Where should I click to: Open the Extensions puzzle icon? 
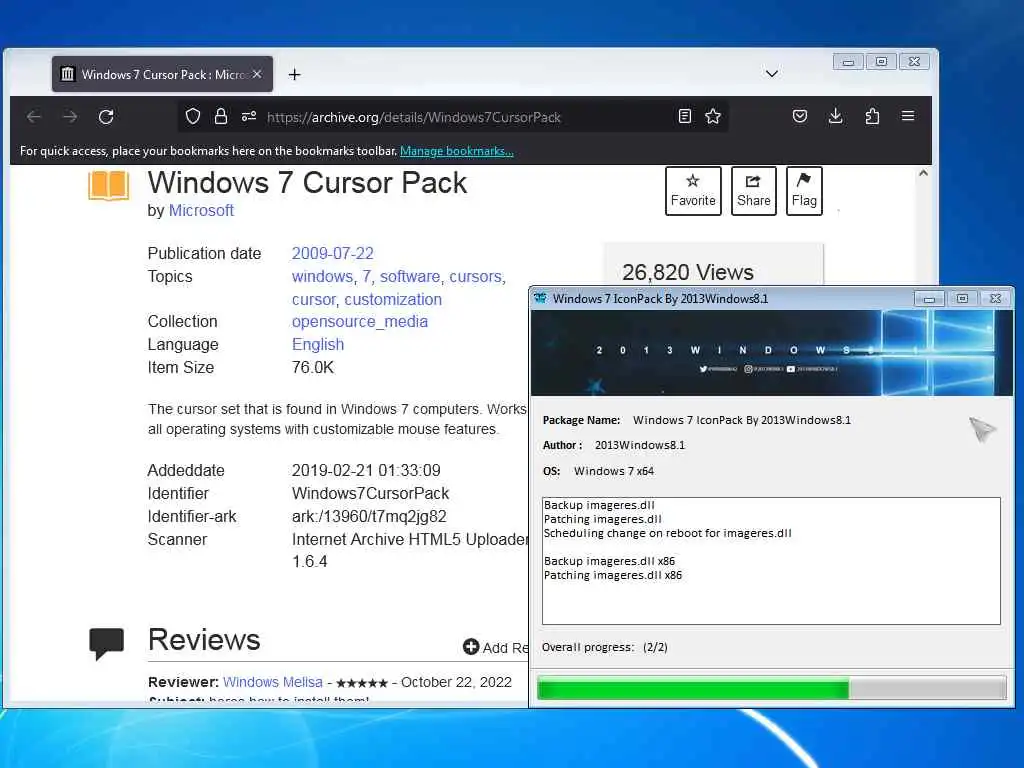pyautogui.click(x=872, y=116)
